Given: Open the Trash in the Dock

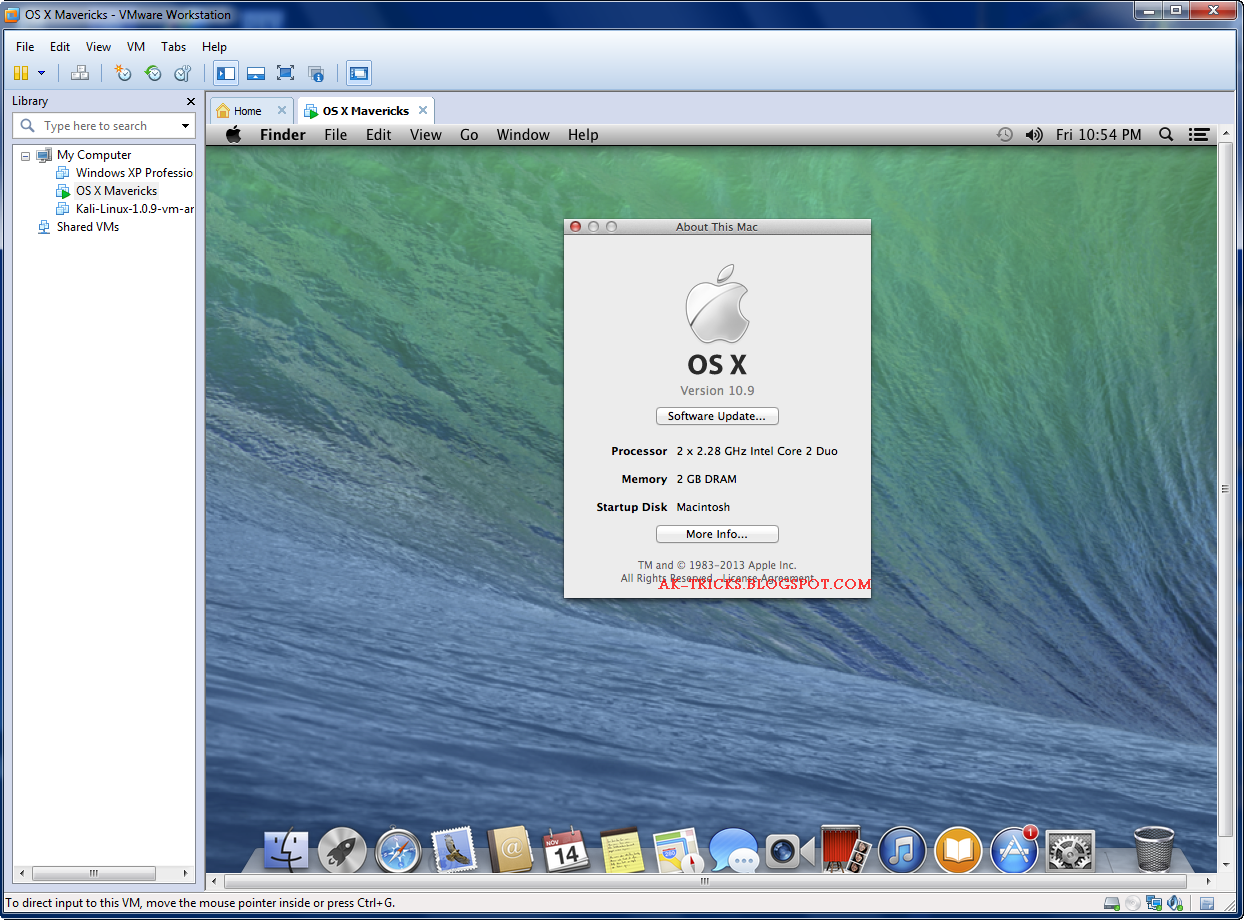Looking at the screenshot, I should pos(1154,849).
